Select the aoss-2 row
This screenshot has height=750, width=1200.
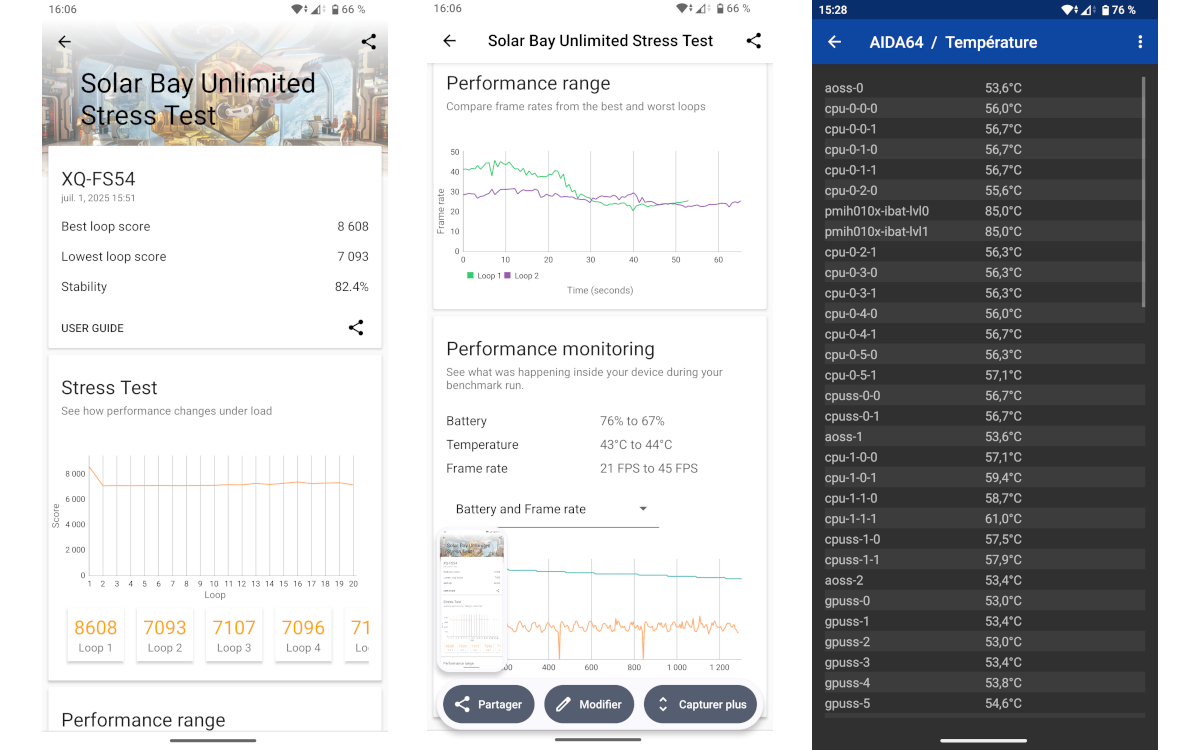982,580
